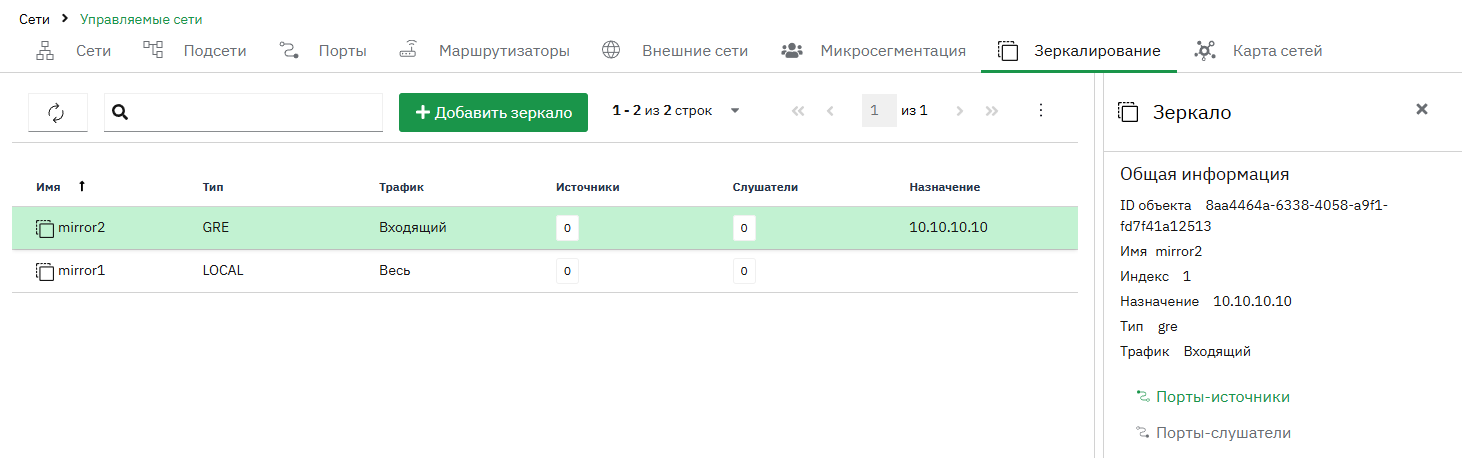Open the Порты tab
The height and width of the screenshot is (458, 1462).
[322, 50]
